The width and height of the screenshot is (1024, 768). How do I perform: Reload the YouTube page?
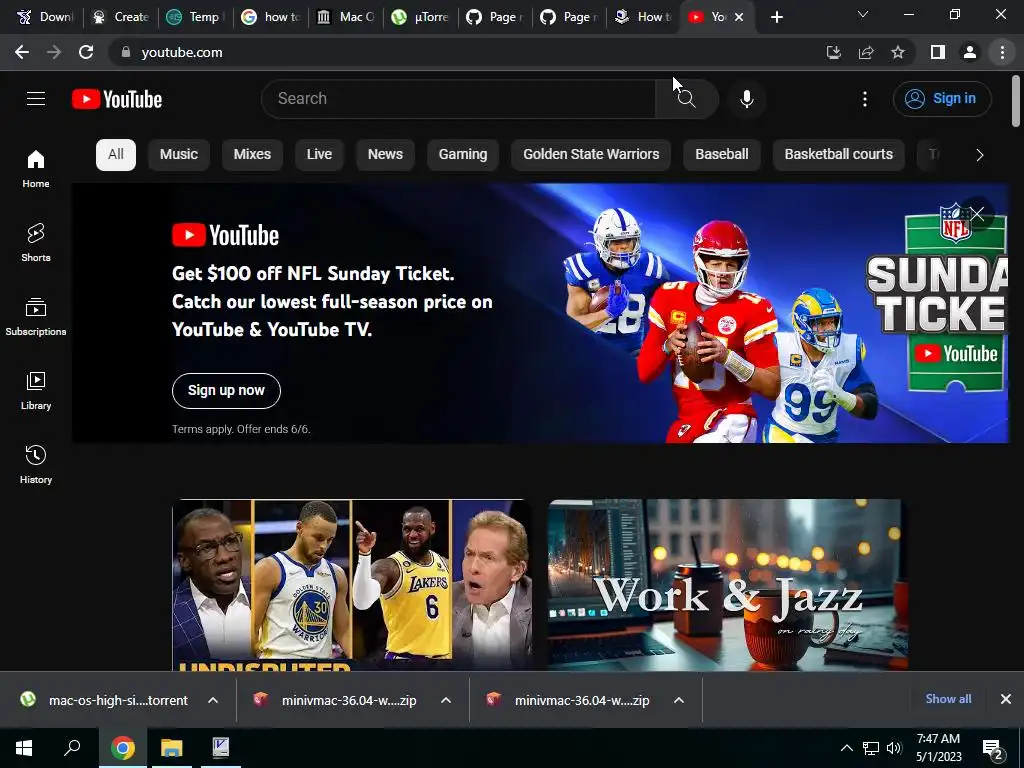[86, 52]
